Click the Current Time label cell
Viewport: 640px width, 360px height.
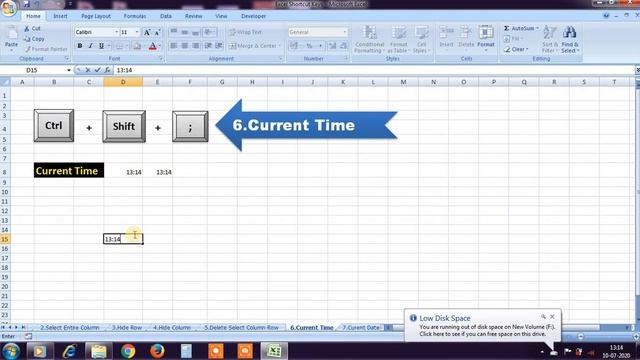click(69, 170)
